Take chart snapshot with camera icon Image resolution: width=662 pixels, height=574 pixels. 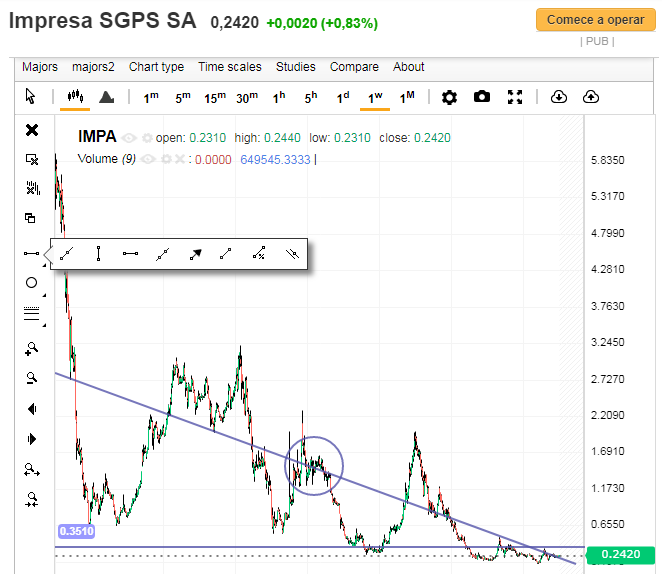click(x=482, y=97)
